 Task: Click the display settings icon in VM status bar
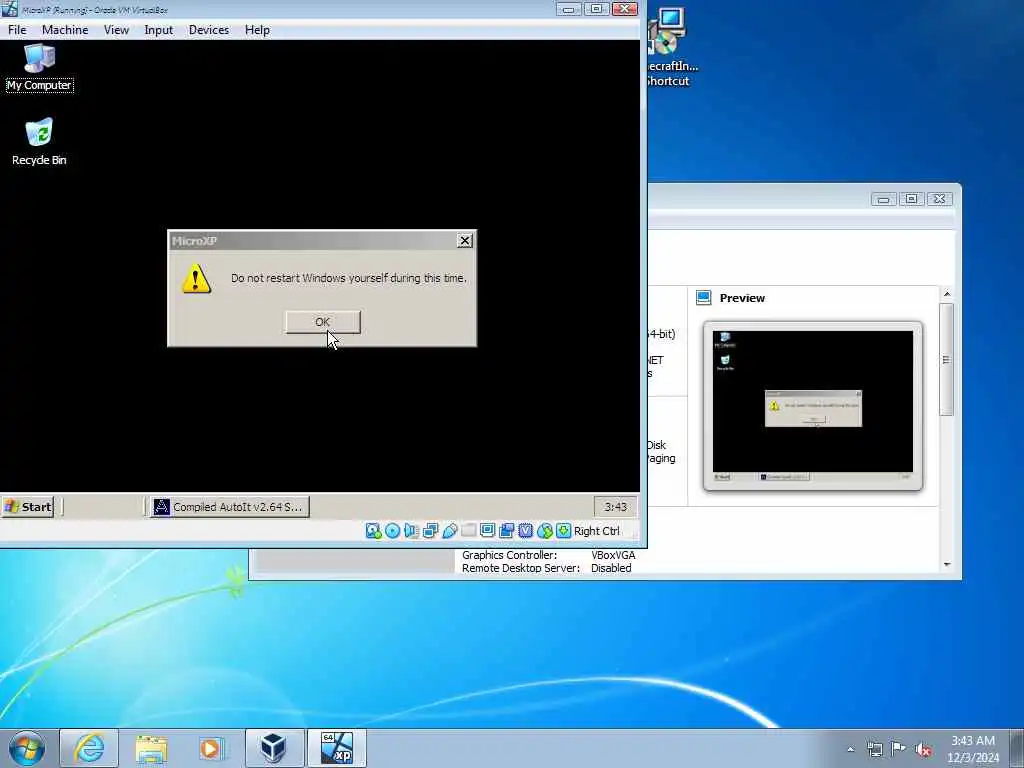[487, 530]
